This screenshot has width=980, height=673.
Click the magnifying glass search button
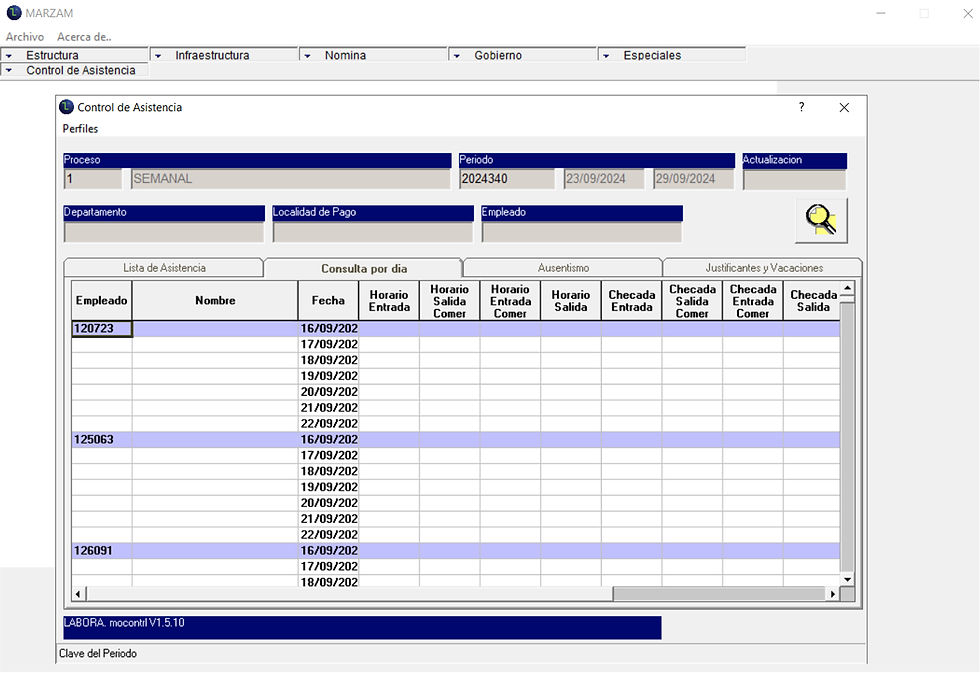821,221
